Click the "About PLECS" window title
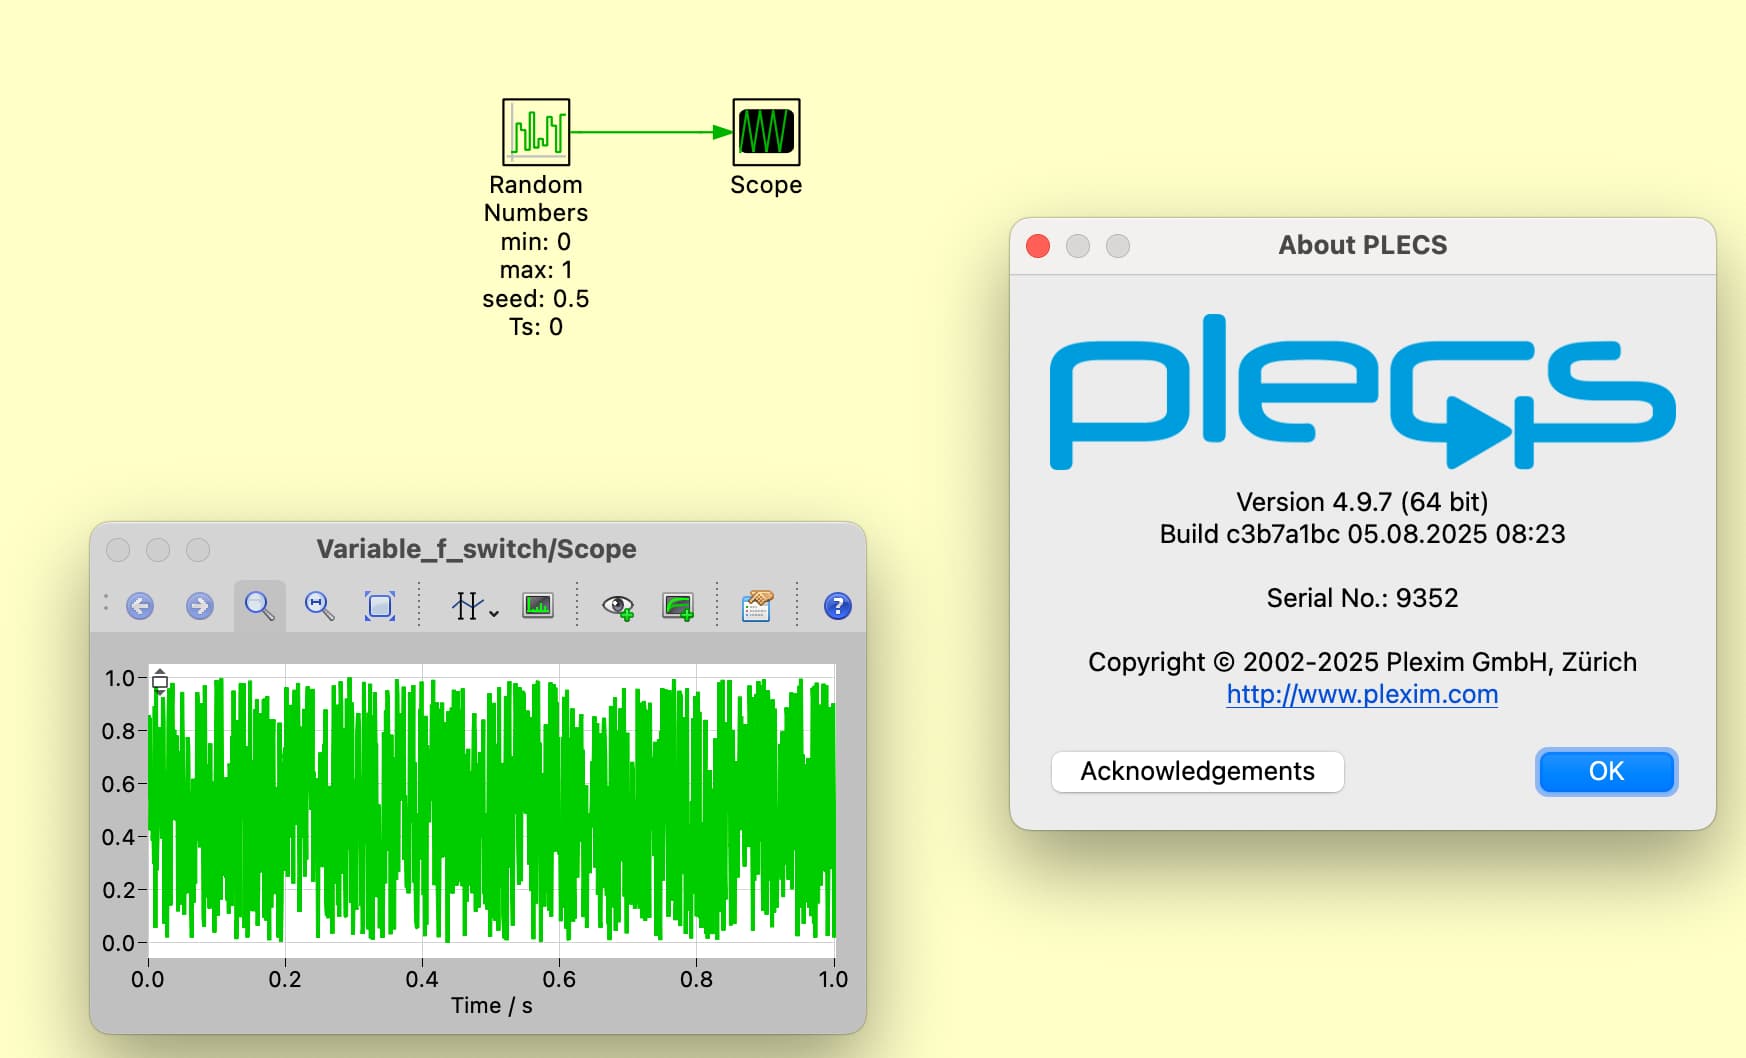Screen dimensions: 1746x1058 coord(1362,245)
